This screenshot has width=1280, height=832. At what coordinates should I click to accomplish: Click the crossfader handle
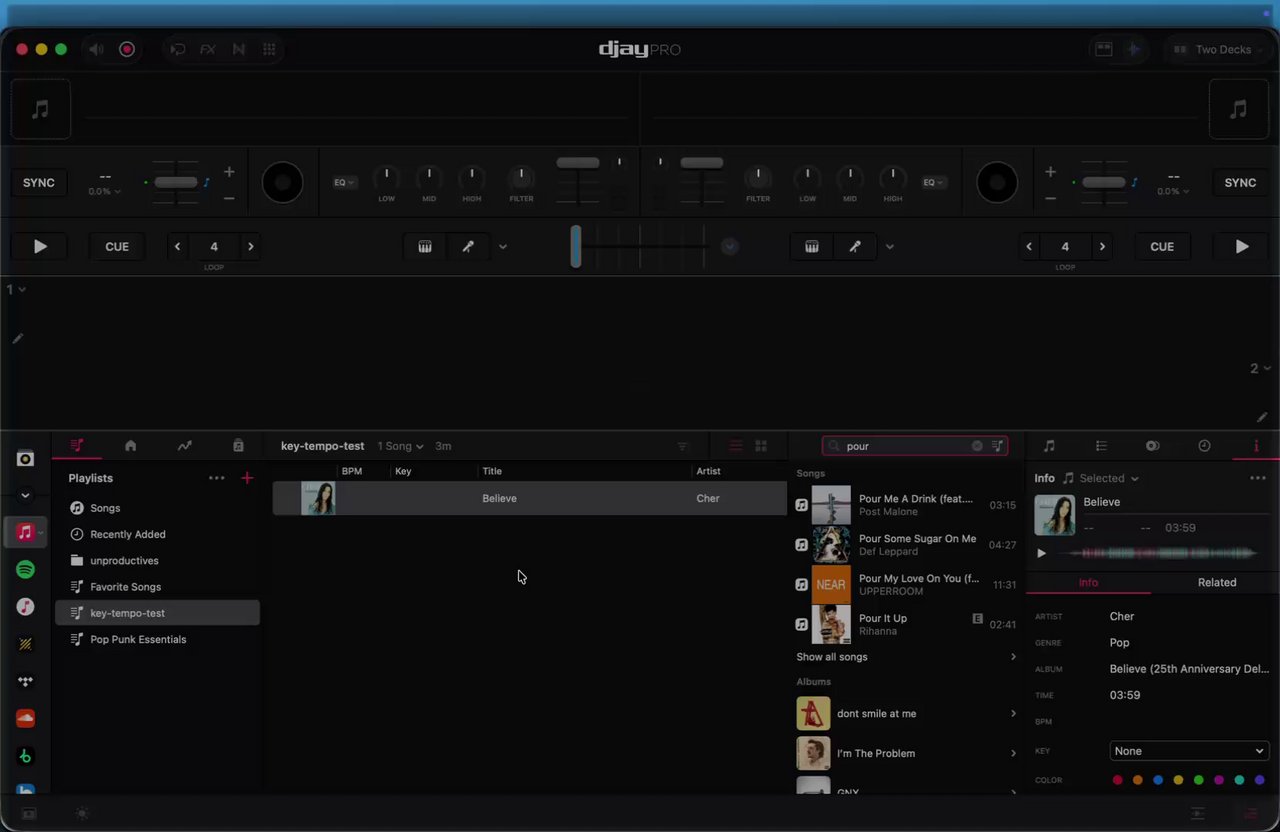pos(575,246)
